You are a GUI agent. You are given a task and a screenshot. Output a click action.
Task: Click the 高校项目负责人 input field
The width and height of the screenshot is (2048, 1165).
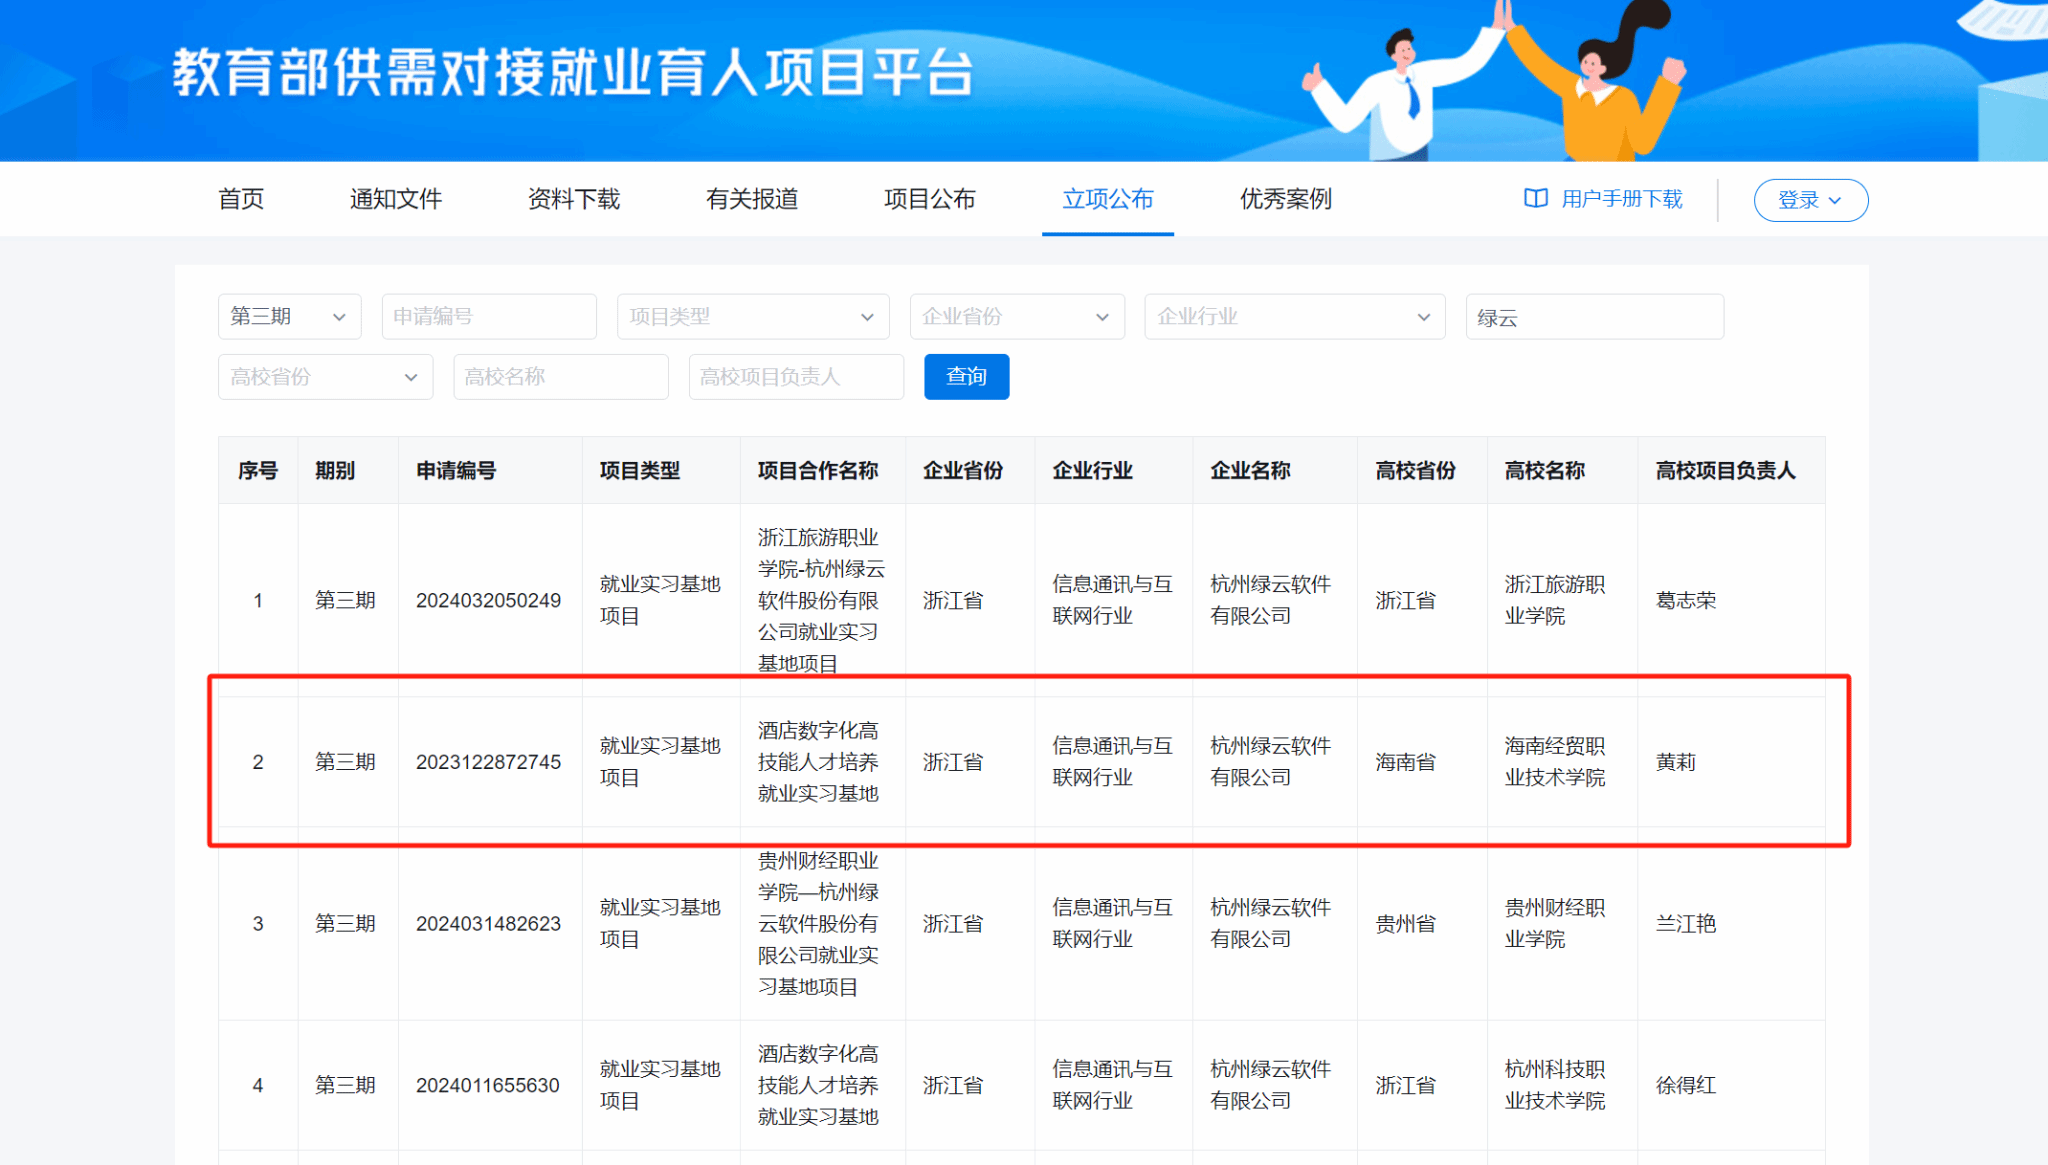tap(795, 377)
